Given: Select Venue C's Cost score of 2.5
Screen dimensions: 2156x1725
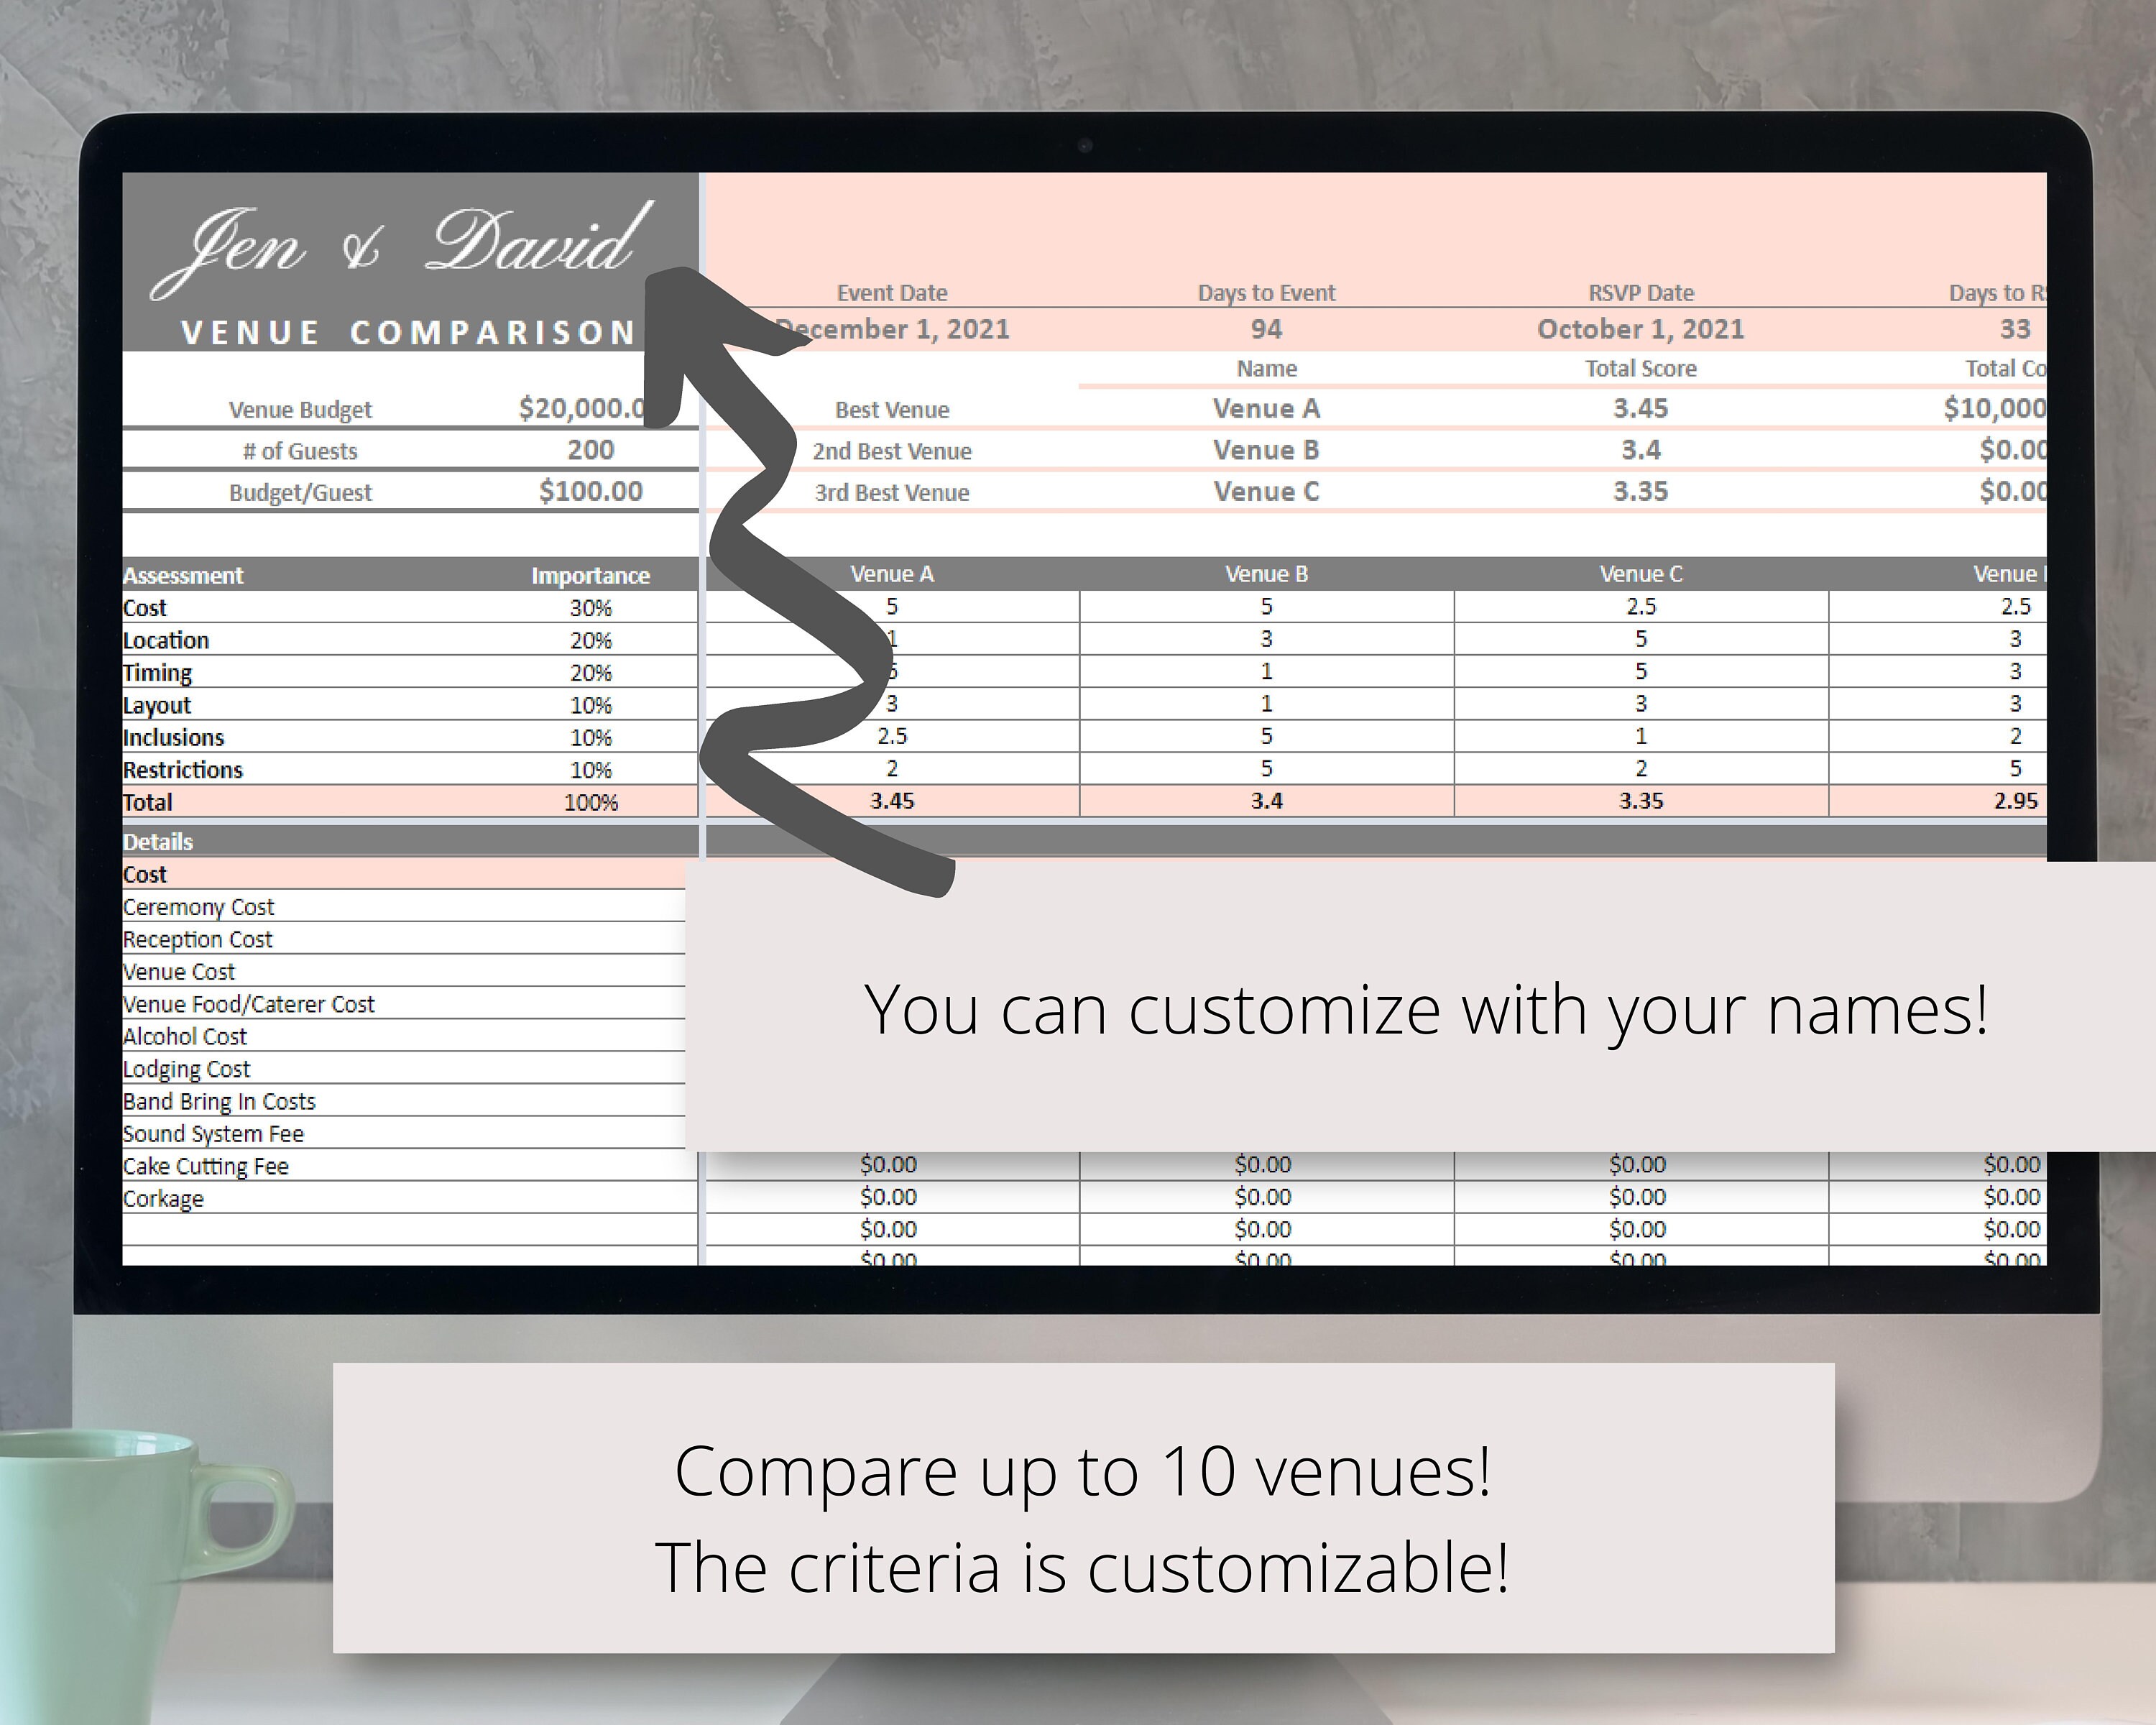Looking at the screenshot, I should [x=1641, y=606].
